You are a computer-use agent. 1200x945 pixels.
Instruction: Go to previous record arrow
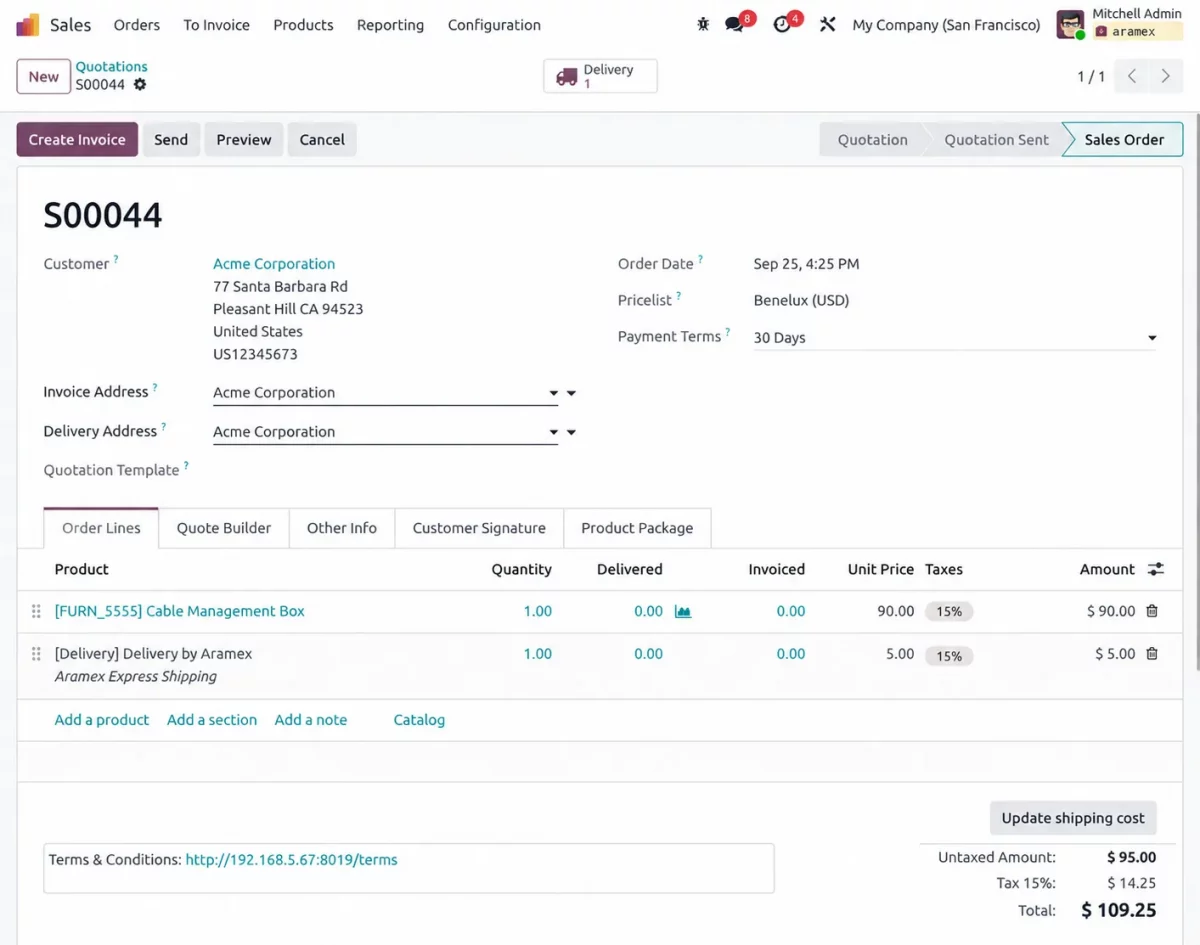click(x=1132, y=76)
